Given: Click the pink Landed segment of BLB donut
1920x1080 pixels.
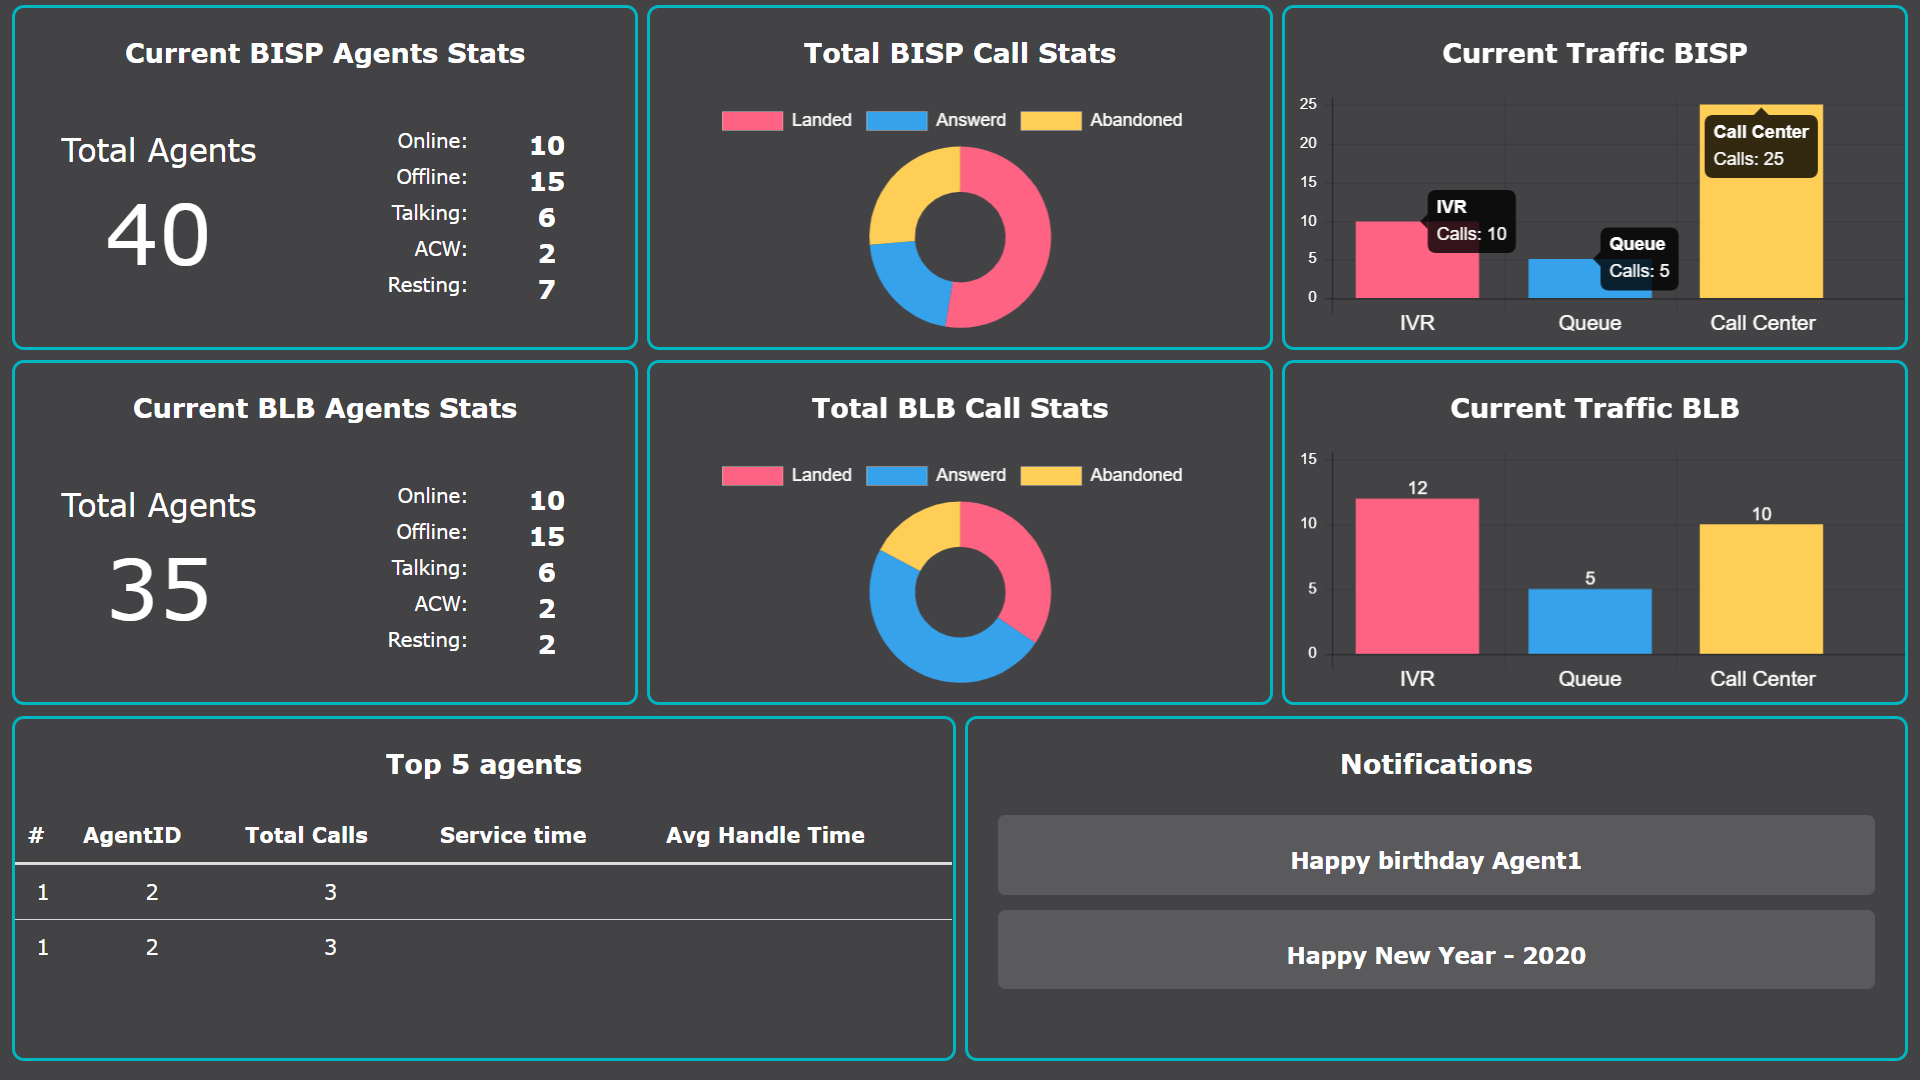Looking at the screenshot, I should pyautogui.click(x=1020, y=560).
